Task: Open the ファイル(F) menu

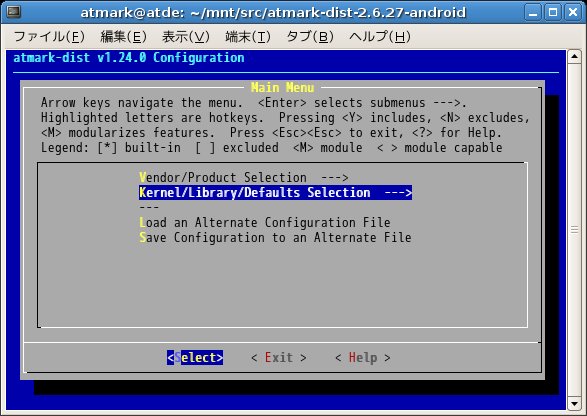Action: pyautogui.click(x=49, y=36)
